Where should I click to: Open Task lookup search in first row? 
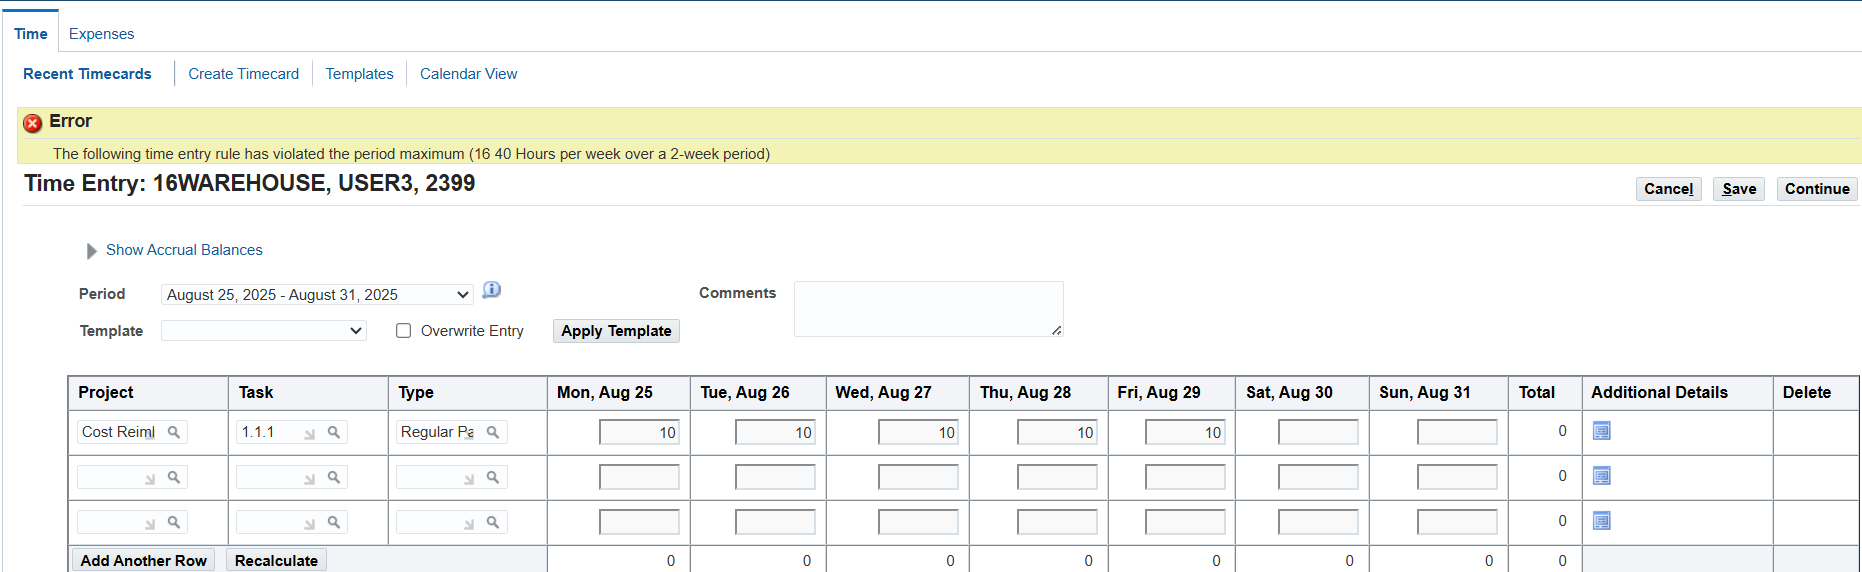[334, 432]
